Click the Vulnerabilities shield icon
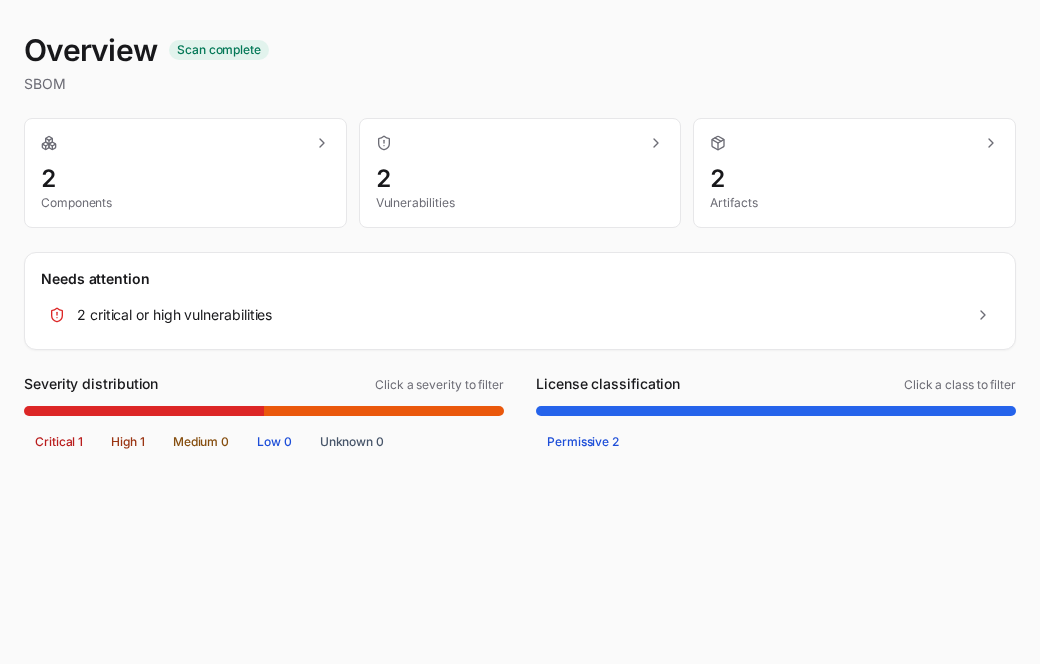Viewport: 1040px width, 664px height. [384, 143]
